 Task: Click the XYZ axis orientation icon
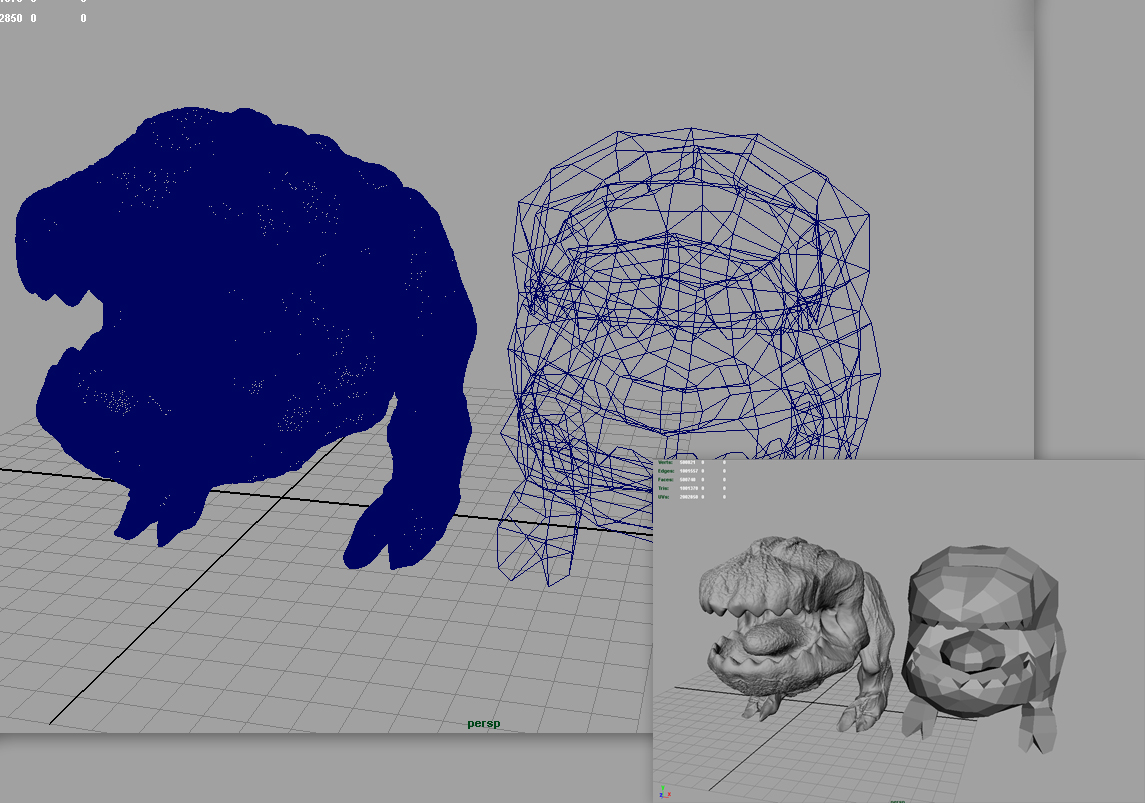point(663,792)
